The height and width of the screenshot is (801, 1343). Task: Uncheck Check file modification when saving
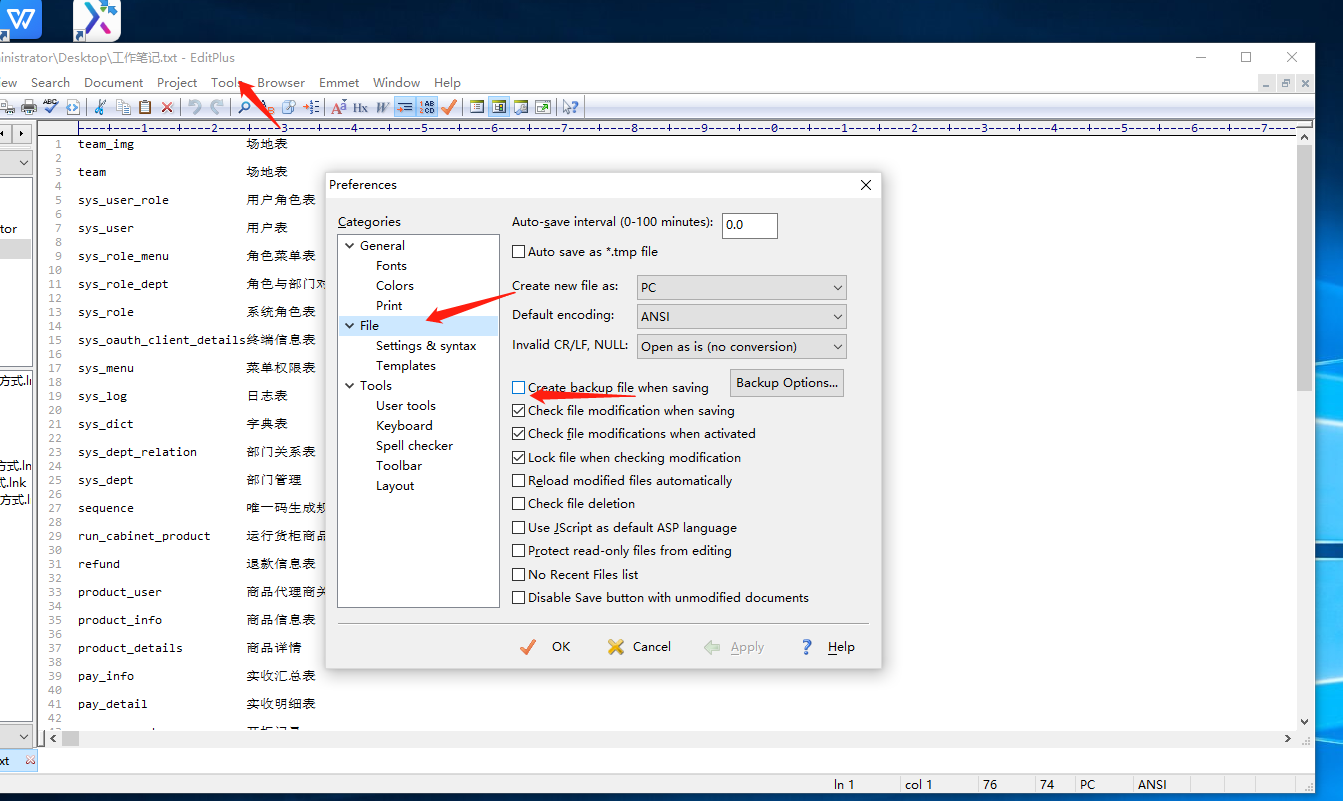(x=518, y=410)
